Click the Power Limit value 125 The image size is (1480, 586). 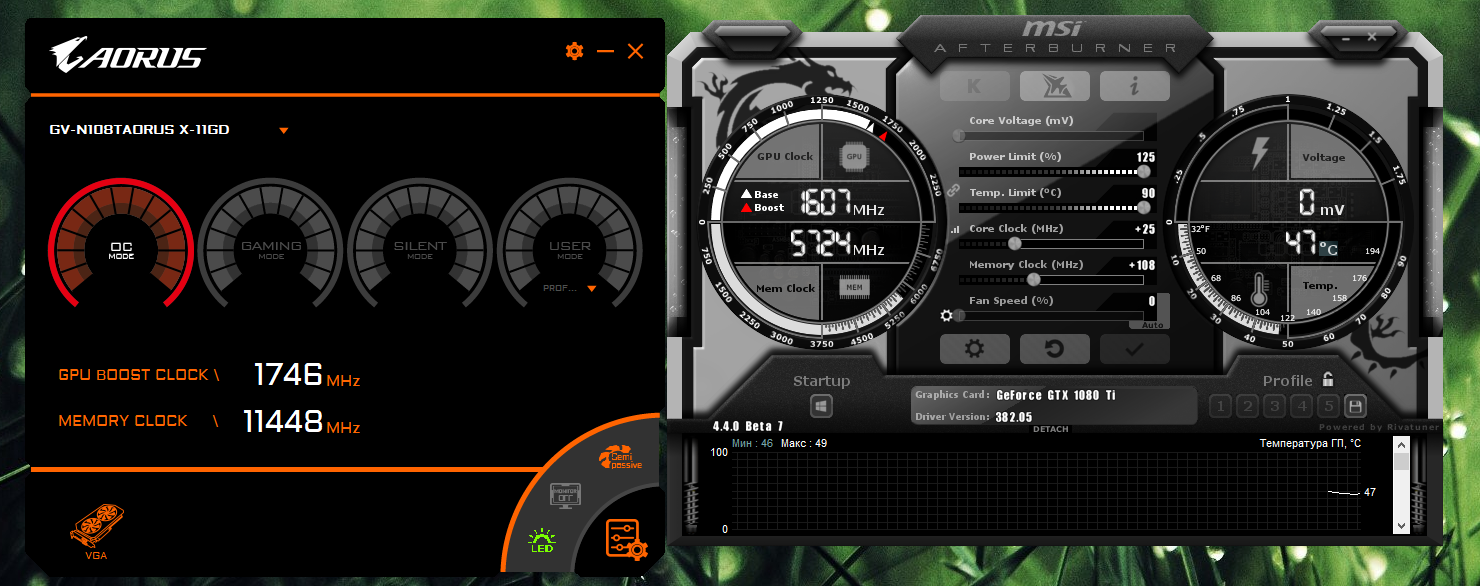(x=1146, y=157)
